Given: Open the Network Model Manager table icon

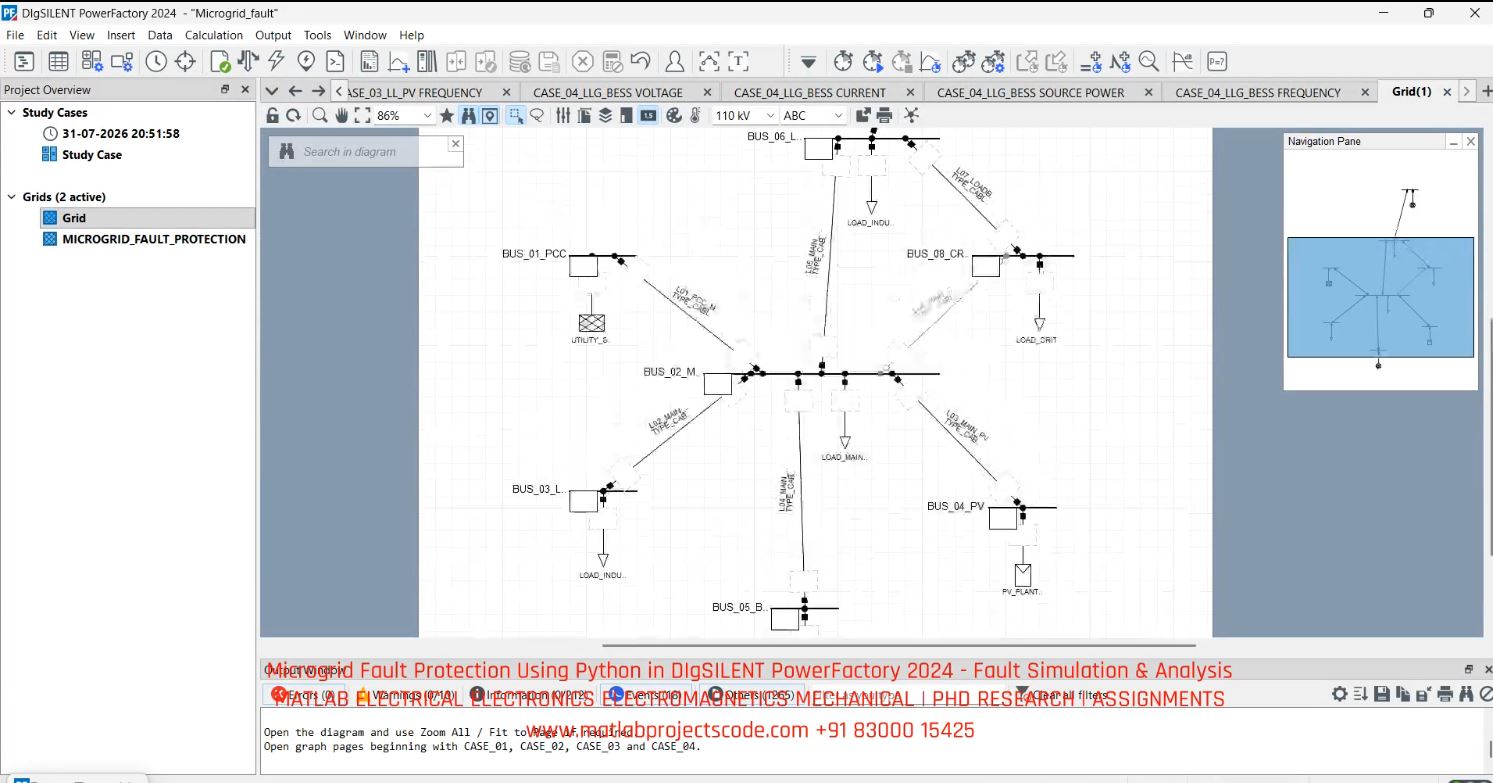Looking at the screenshot, I should click(x=58, y=61).
